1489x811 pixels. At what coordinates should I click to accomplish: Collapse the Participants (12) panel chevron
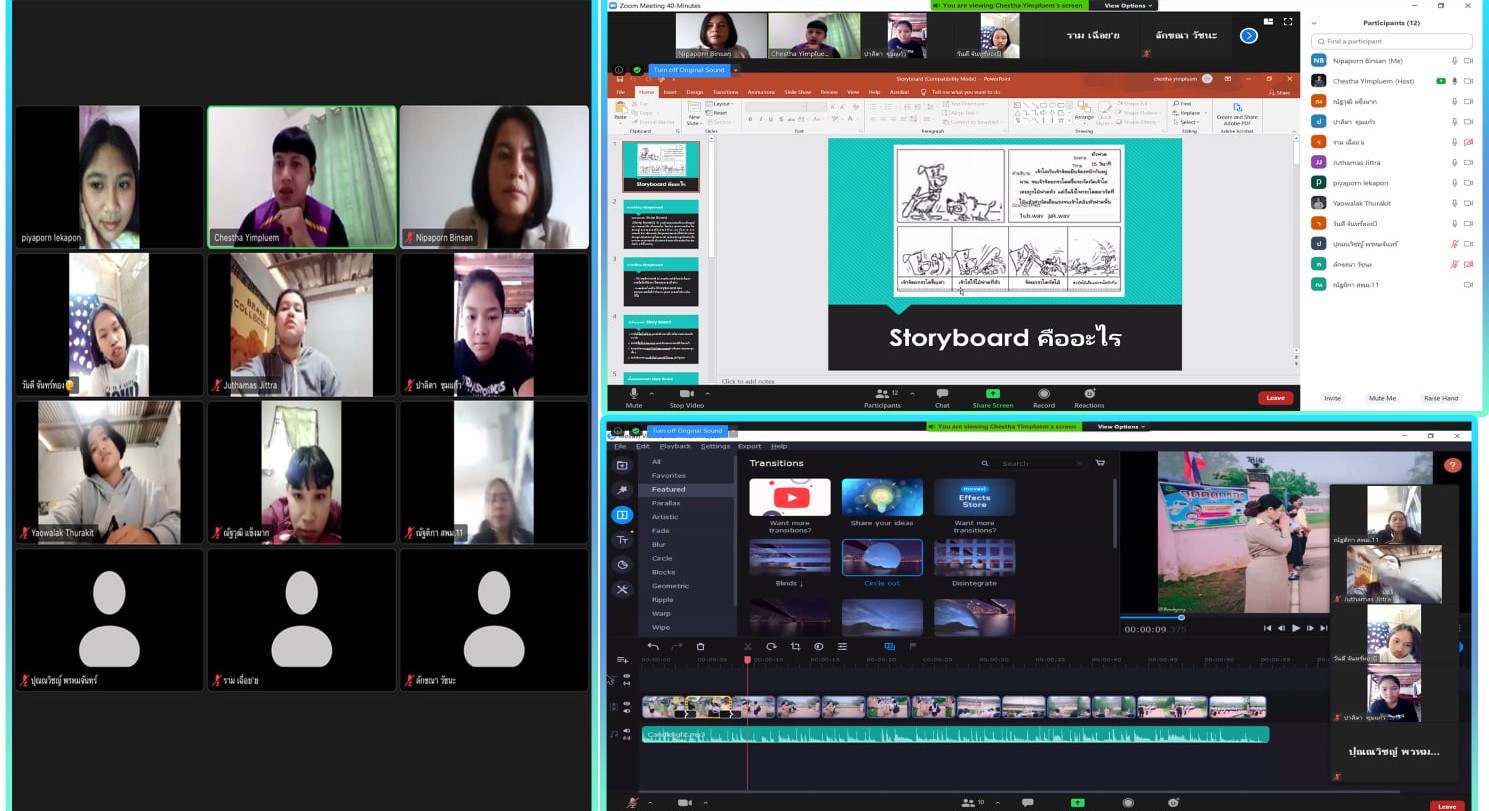(1314, 23)
